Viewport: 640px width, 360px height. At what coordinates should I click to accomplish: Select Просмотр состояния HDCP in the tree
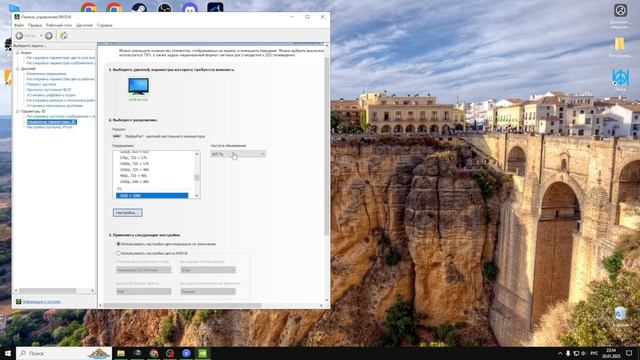(x=49, y=90)
